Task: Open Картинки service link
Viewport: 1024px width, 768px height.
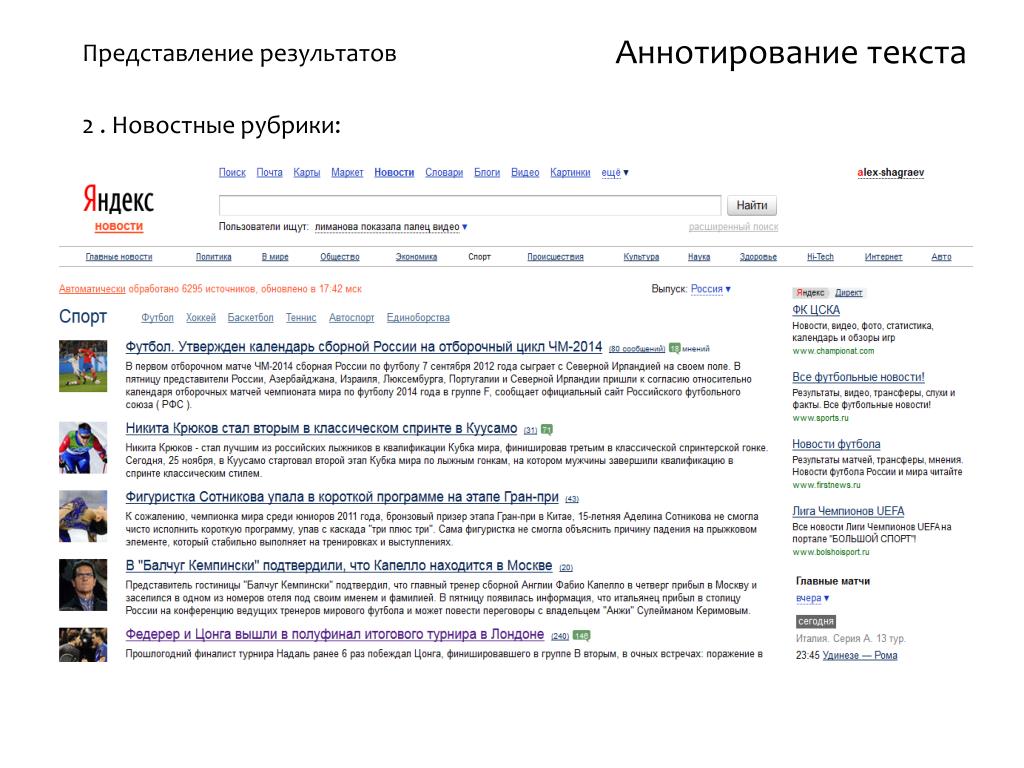Action: click(x=570, y=172)
